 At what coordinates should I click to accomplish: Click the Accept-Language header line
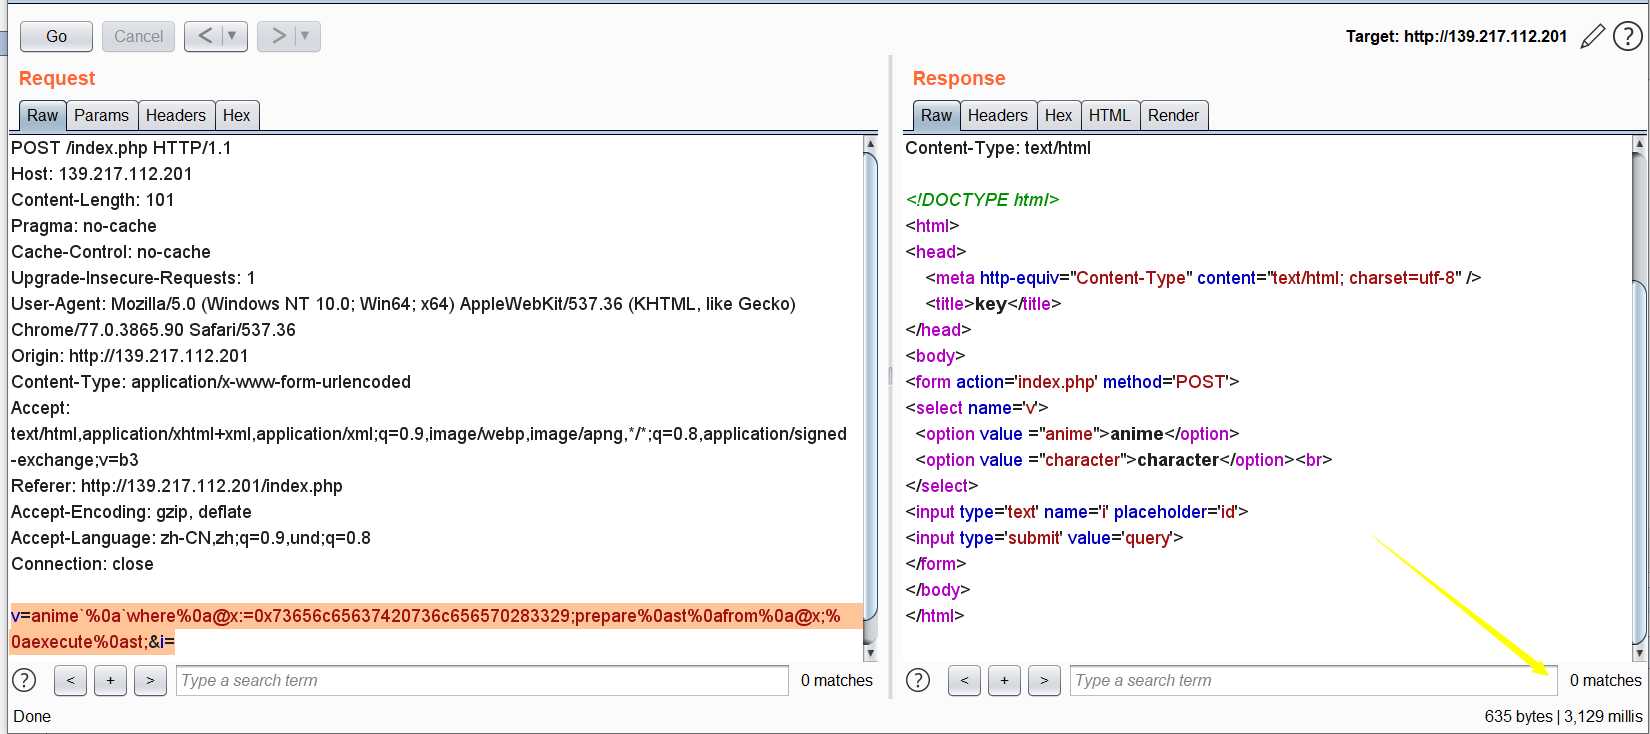(191, 538)
